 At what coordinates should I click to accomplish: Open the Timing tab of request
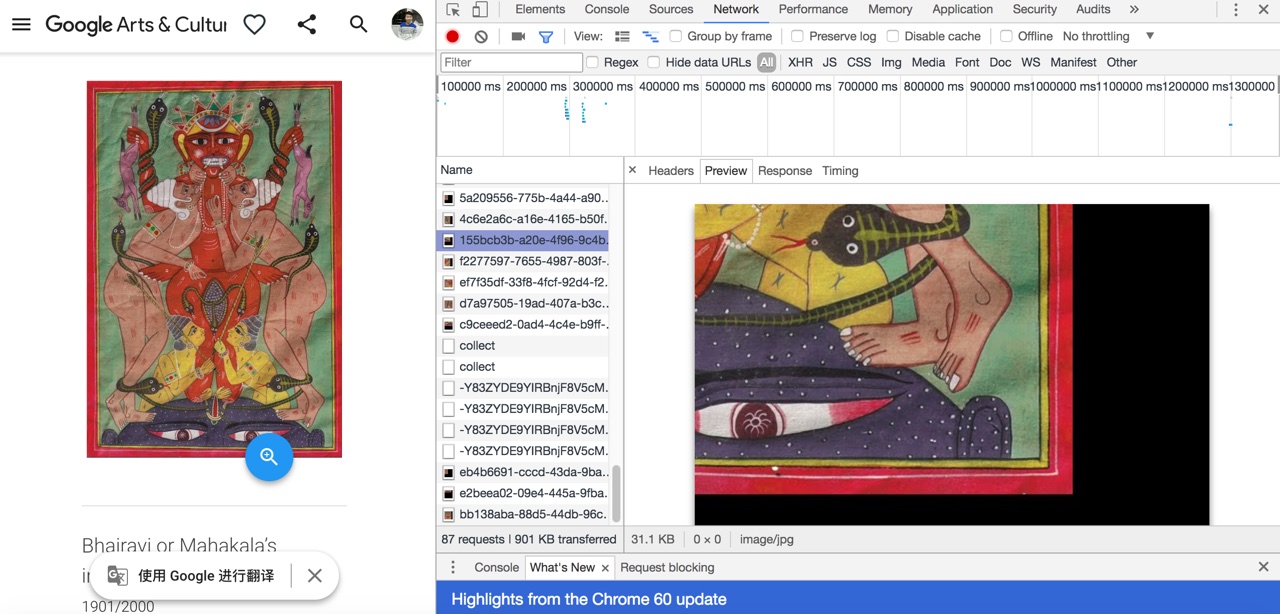(840, 171)
